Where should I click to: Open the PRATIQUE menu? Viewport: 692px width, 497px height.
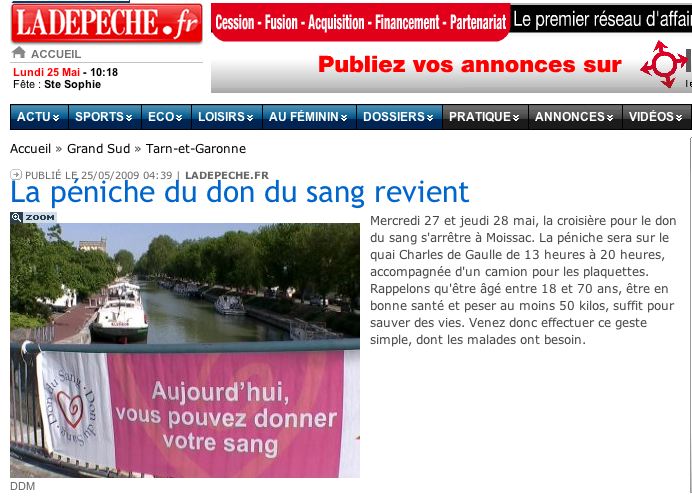pos(485,117)
